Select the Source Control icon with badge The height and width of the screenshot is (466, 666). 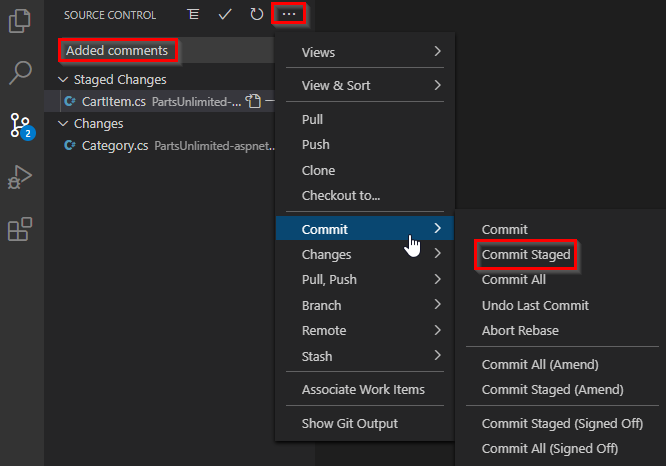point(20,126)
